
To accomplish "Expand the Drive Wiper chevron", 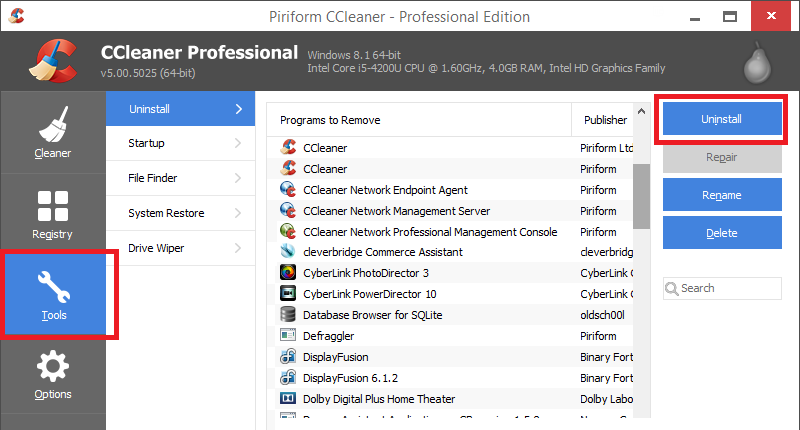I will [238, 248].
